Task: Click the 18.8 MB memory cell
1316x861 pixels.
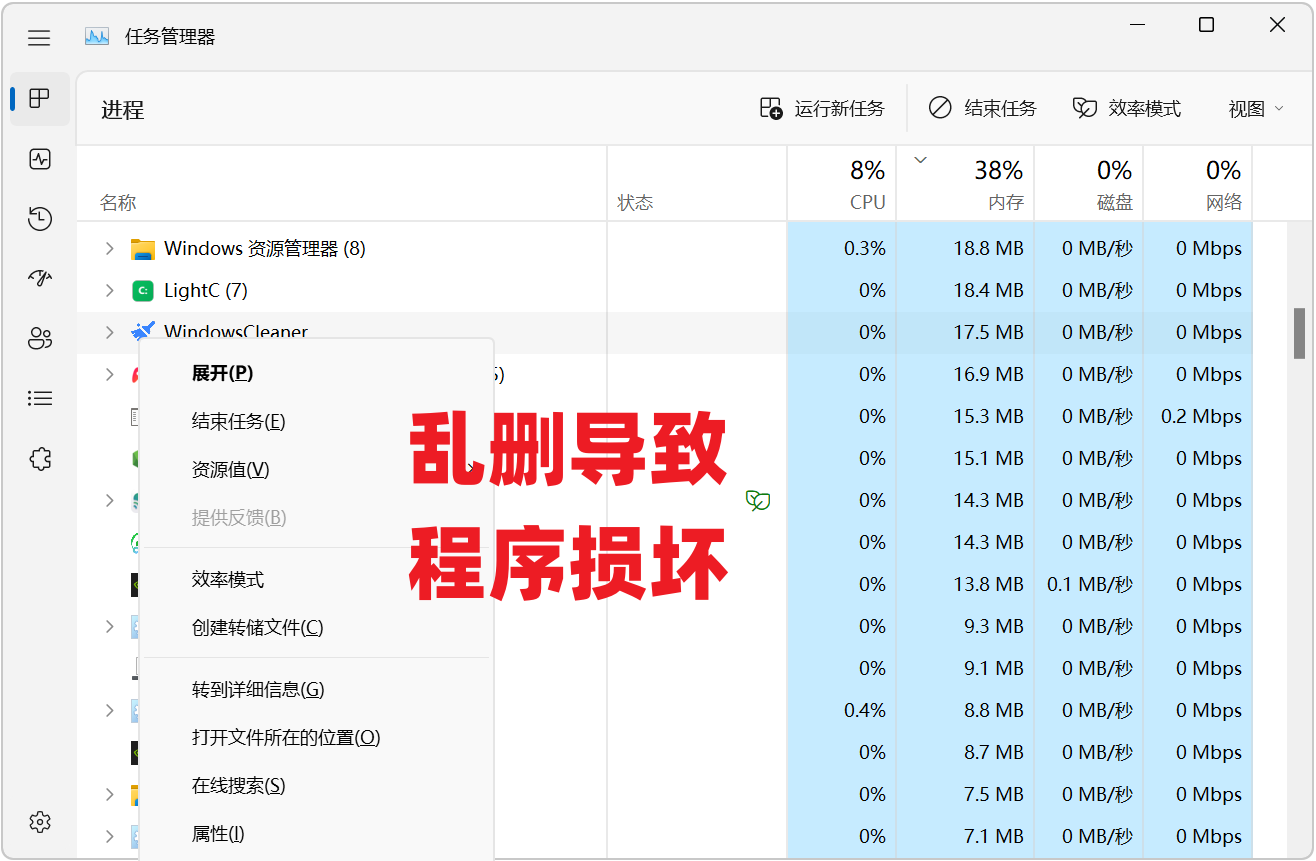Action: point(965,248)
